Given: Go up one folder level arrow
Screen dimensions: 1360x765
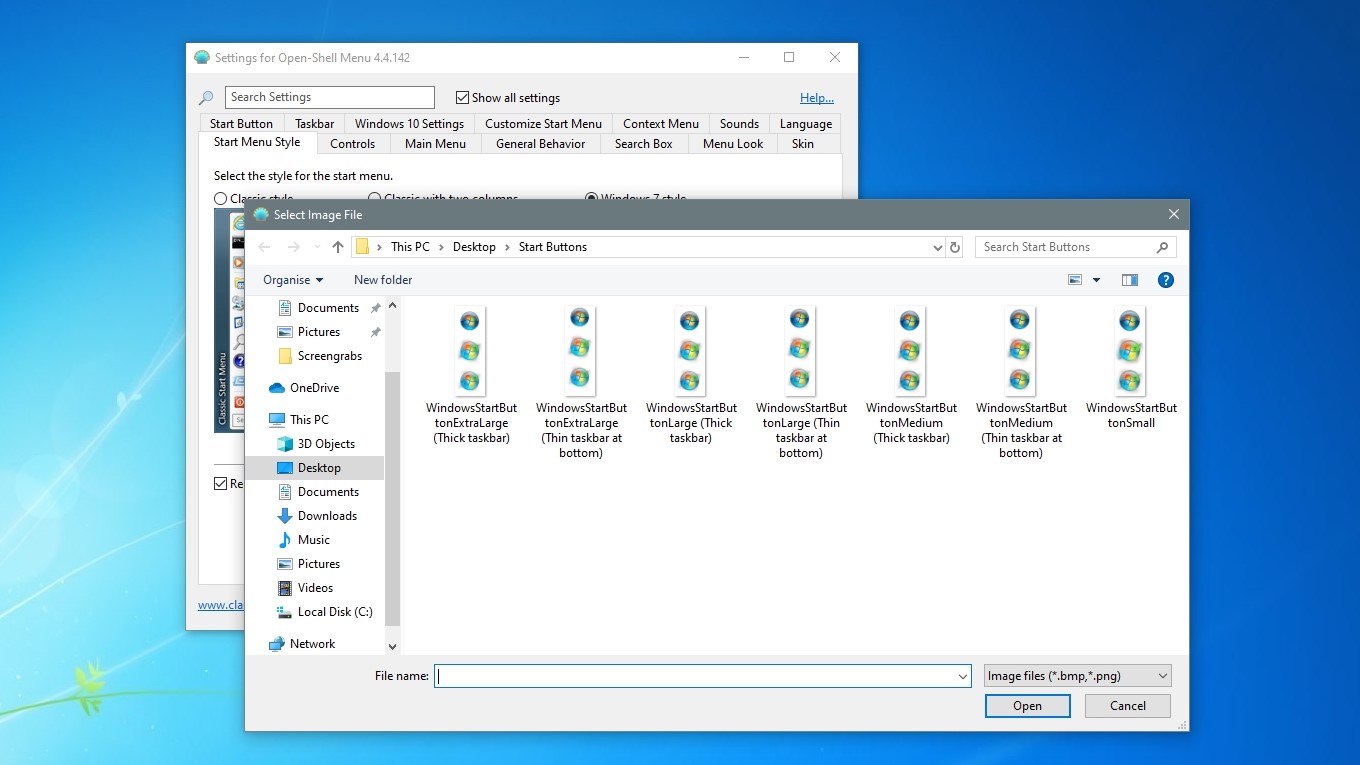Looking at the screenshot, I should tap(338, 247).
